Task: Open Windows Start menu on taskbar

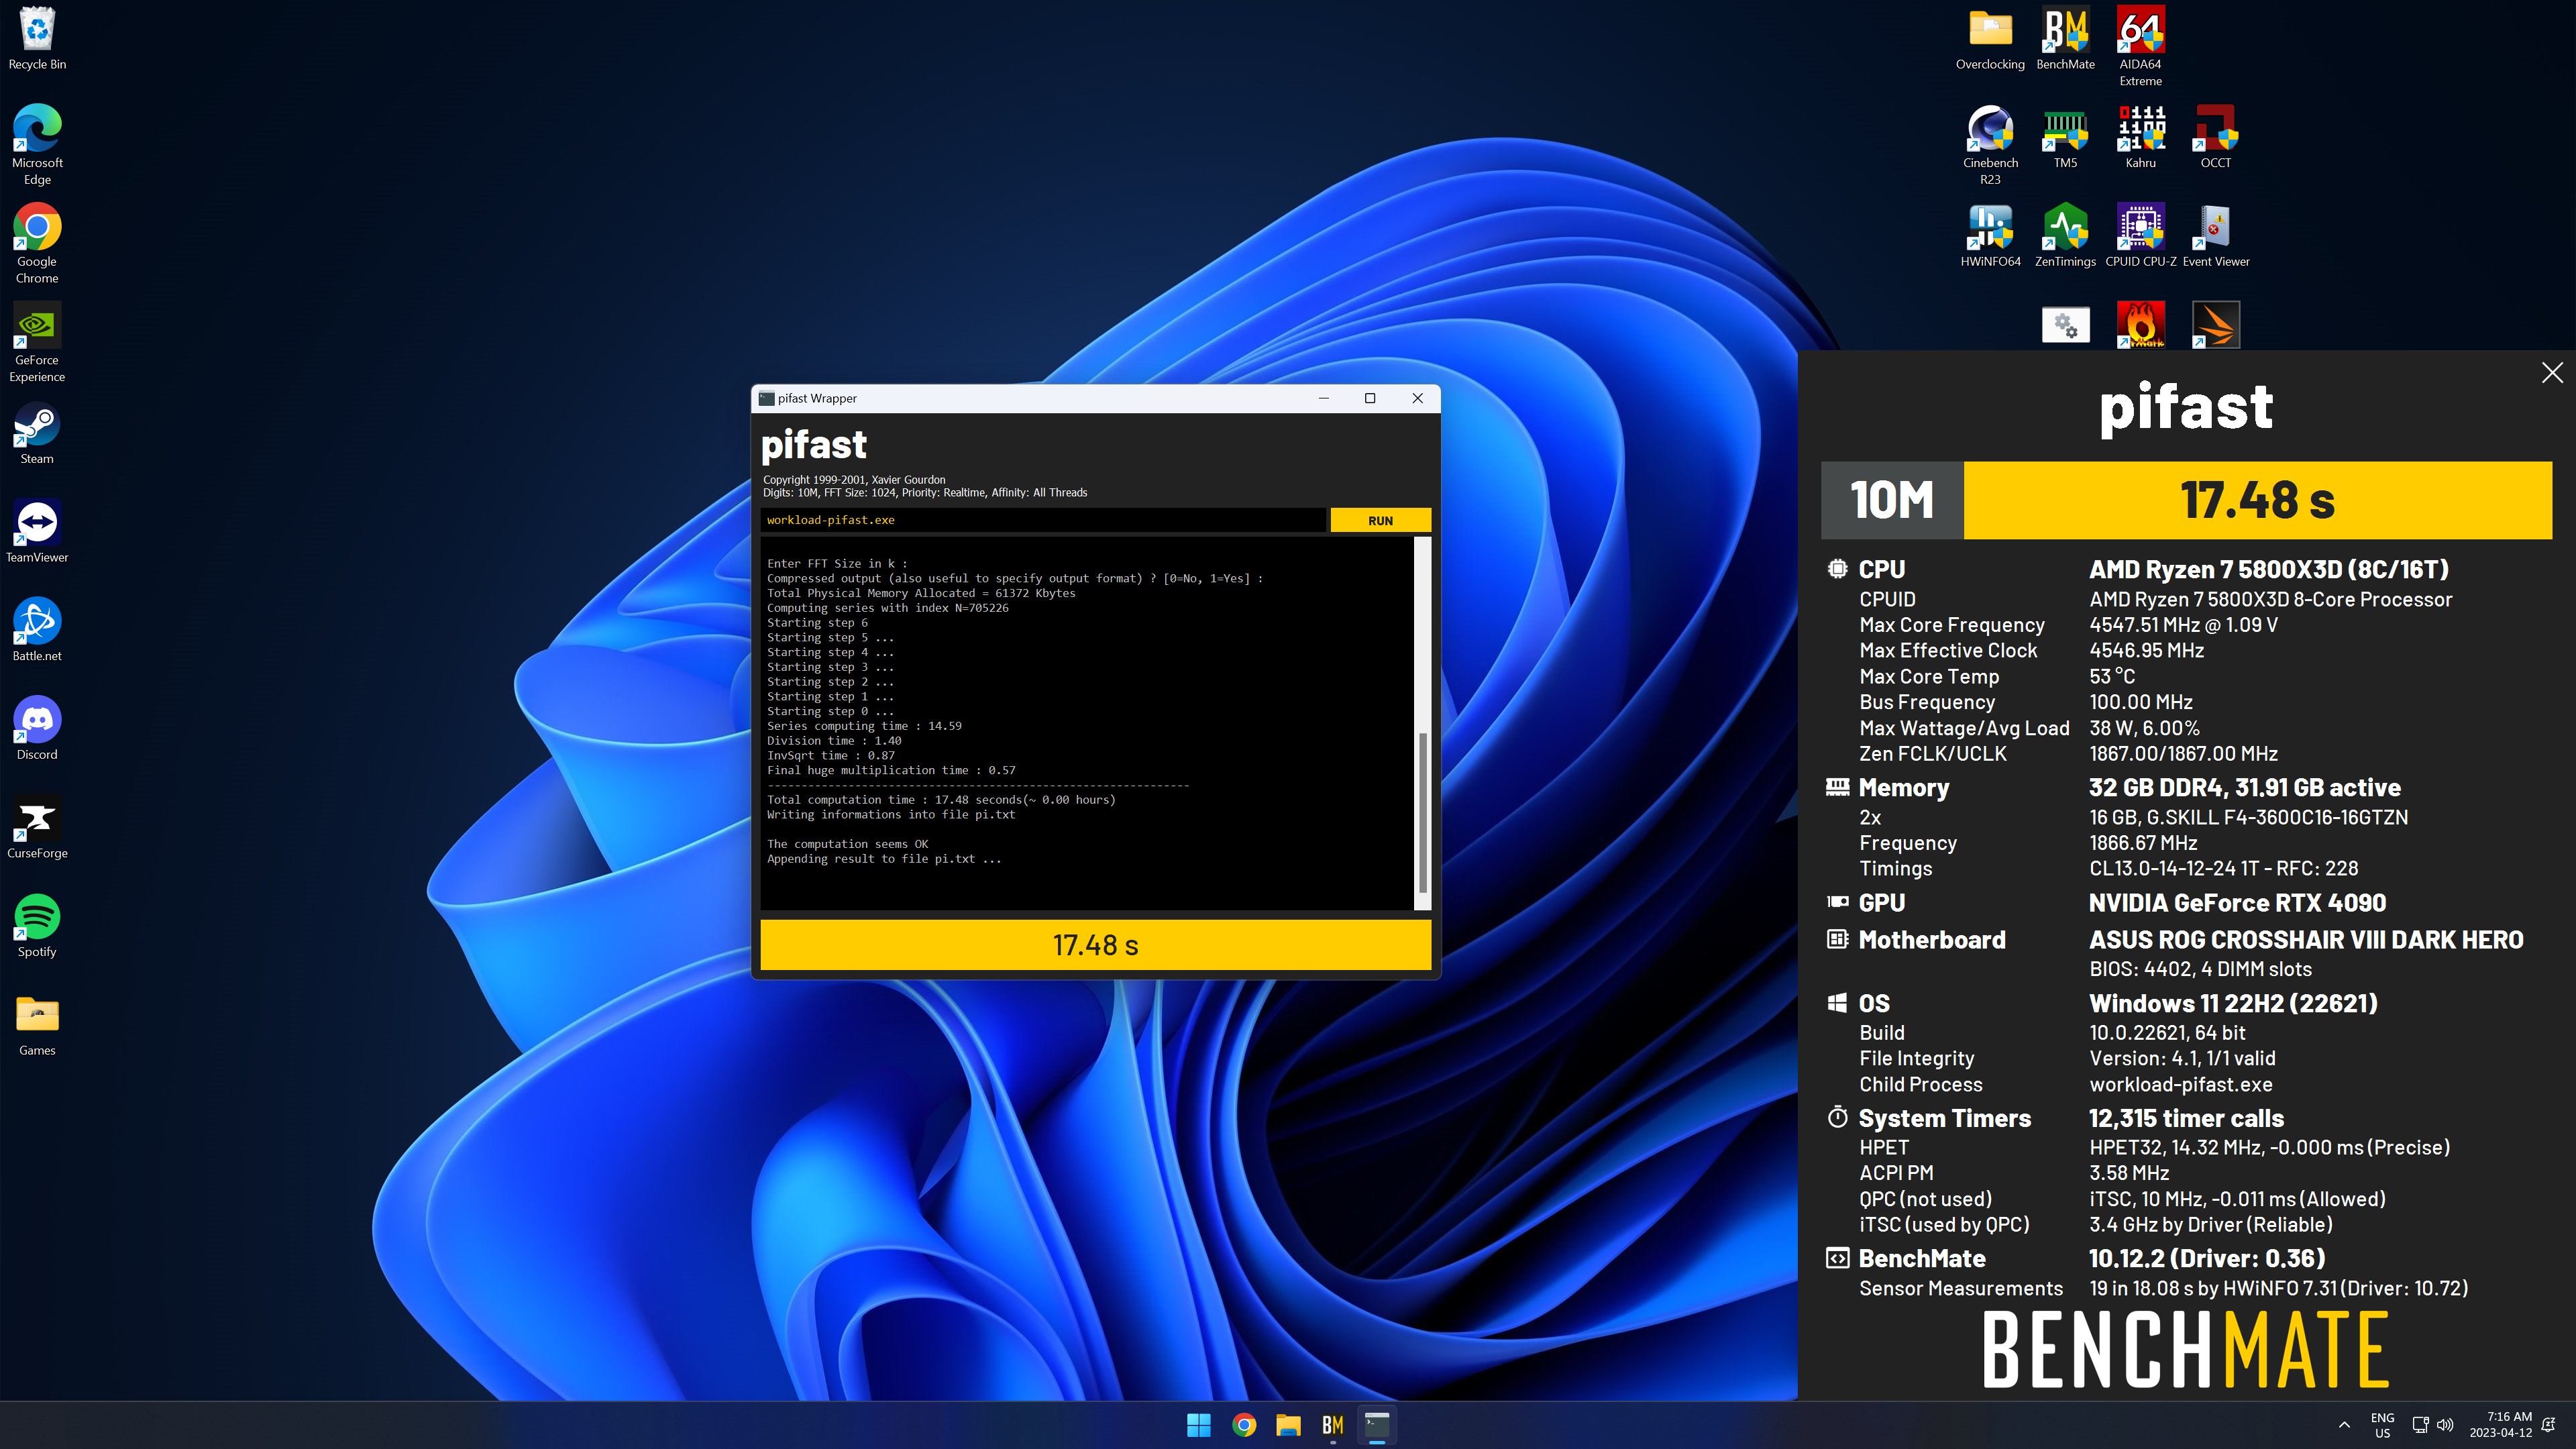Action: 1198,1425
